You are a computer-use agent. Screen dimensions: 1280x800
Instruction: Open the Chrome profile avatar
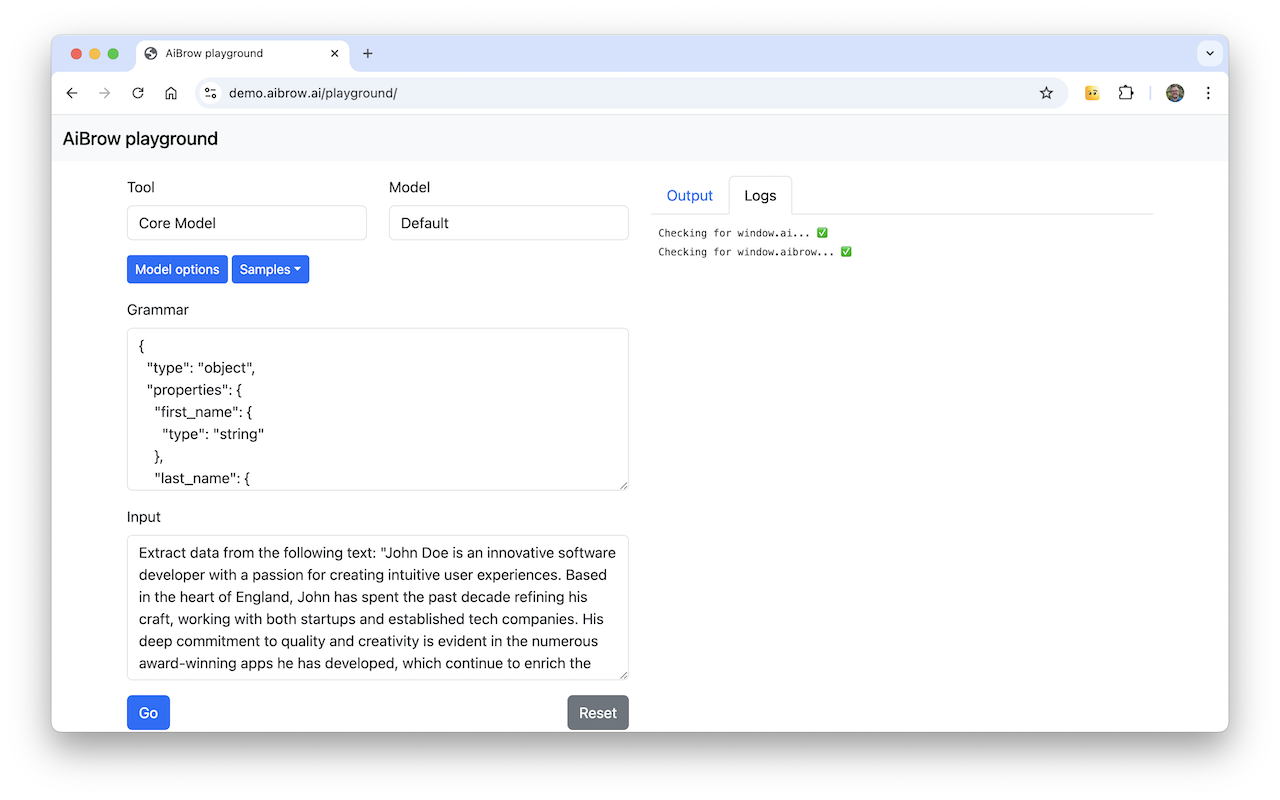(x=1175, y=93)
